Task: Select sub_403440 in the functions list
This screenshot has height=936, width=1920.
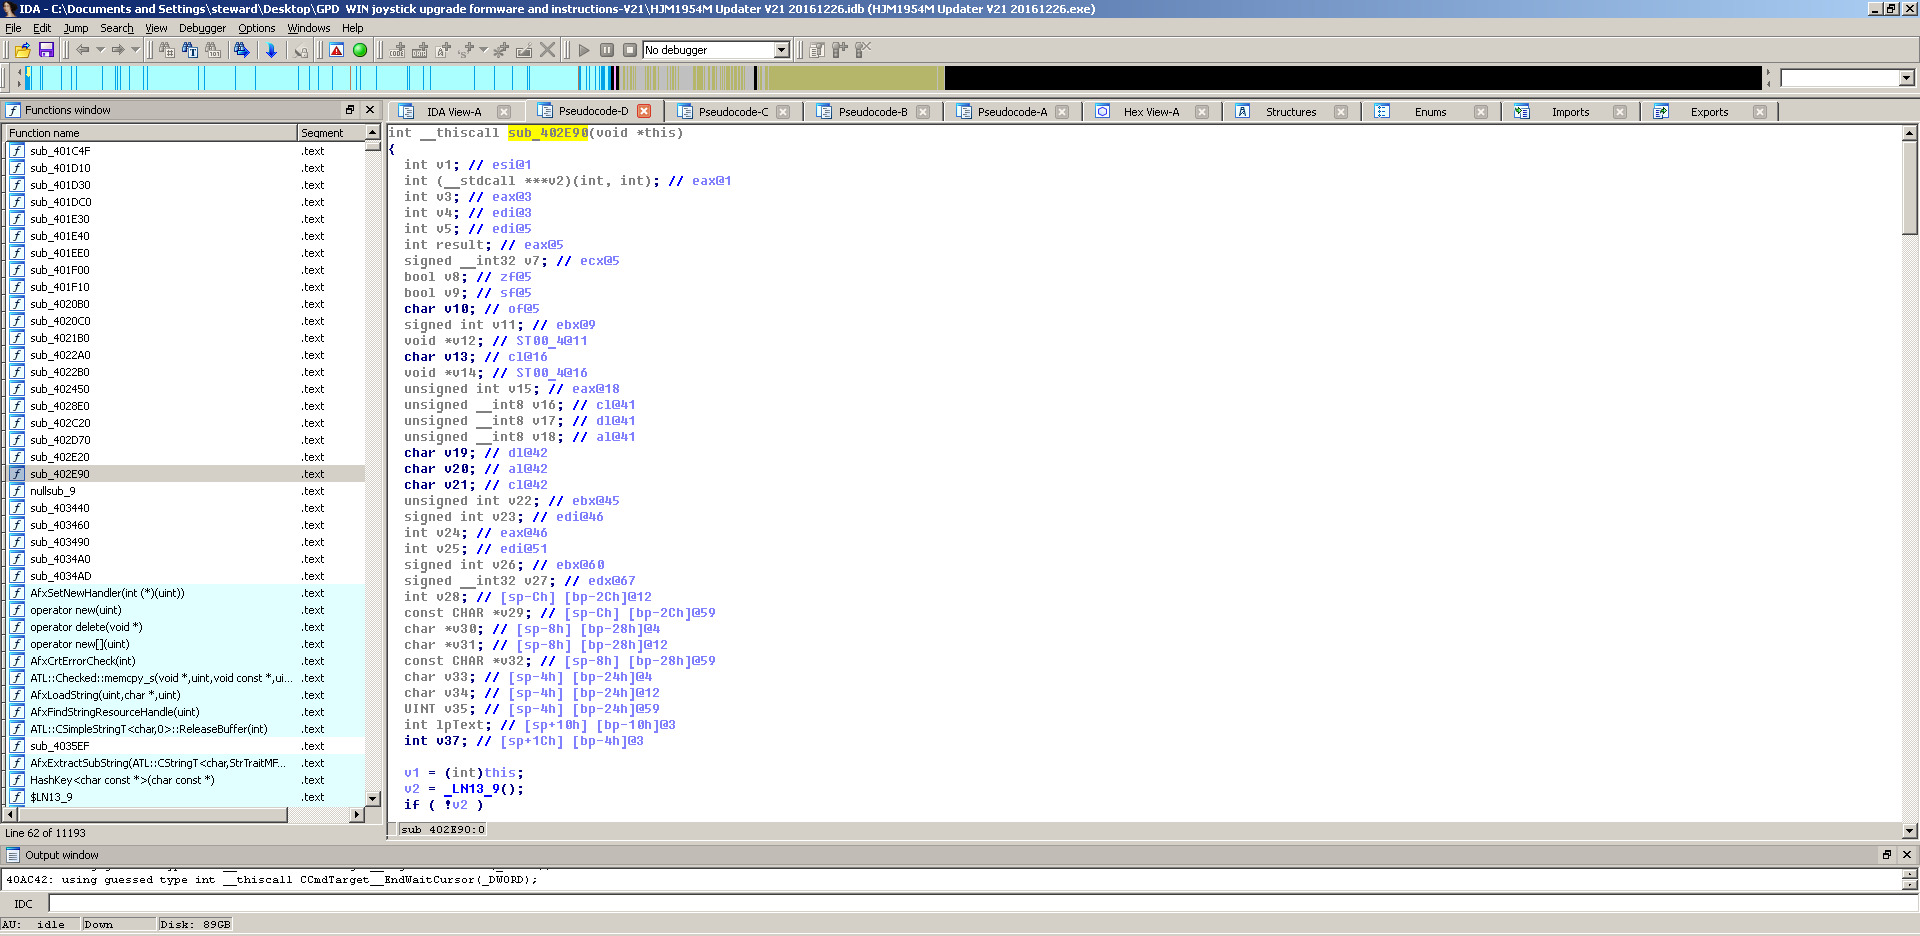Action: 60,508
